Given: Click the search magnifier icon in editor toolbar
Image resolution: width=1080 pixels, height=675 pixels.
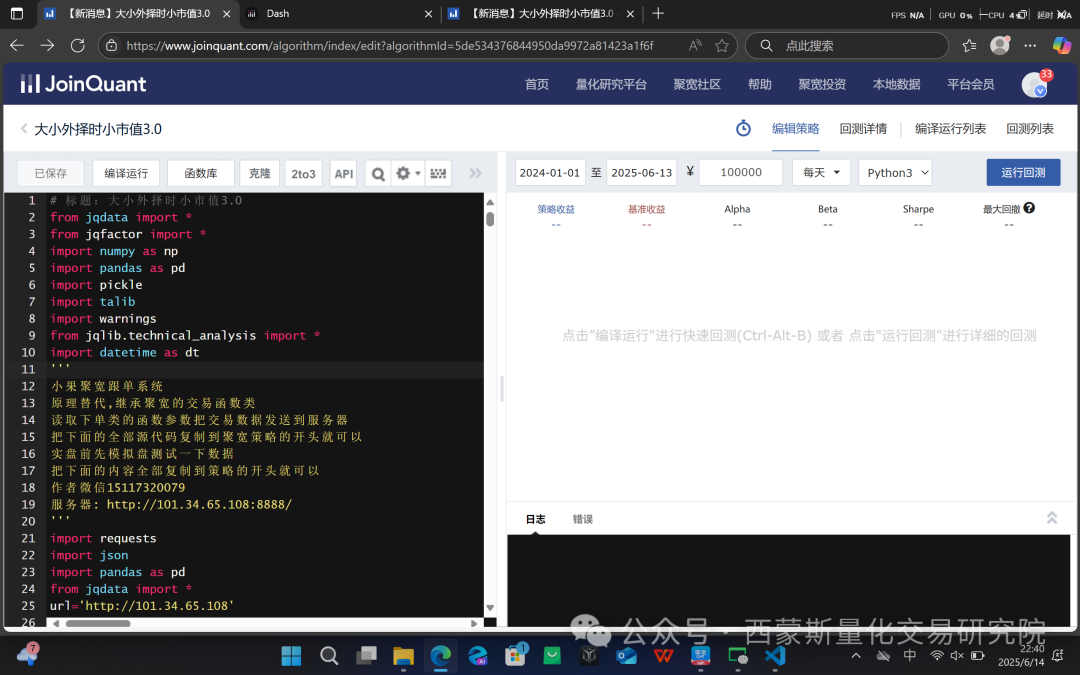Looking at the screenshot, I should 378,174.
